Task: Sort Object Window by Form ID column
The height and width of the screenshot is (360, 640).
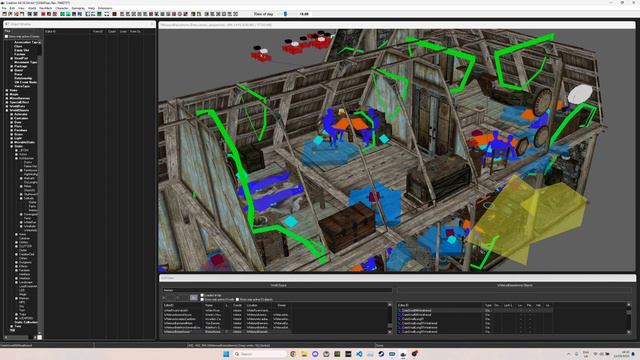Action: tap(98, 31)
